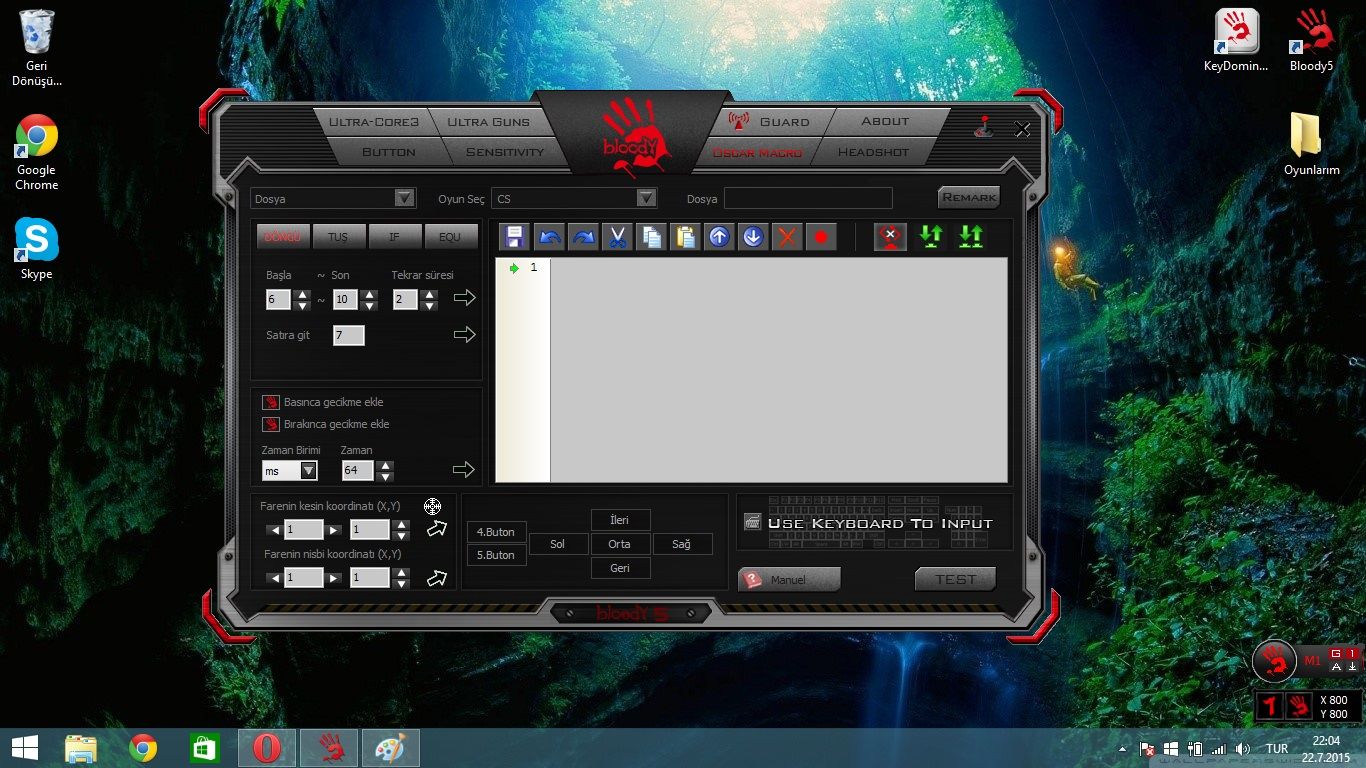Move the macro line up
1366x768 pixels.
pos(719,237)
